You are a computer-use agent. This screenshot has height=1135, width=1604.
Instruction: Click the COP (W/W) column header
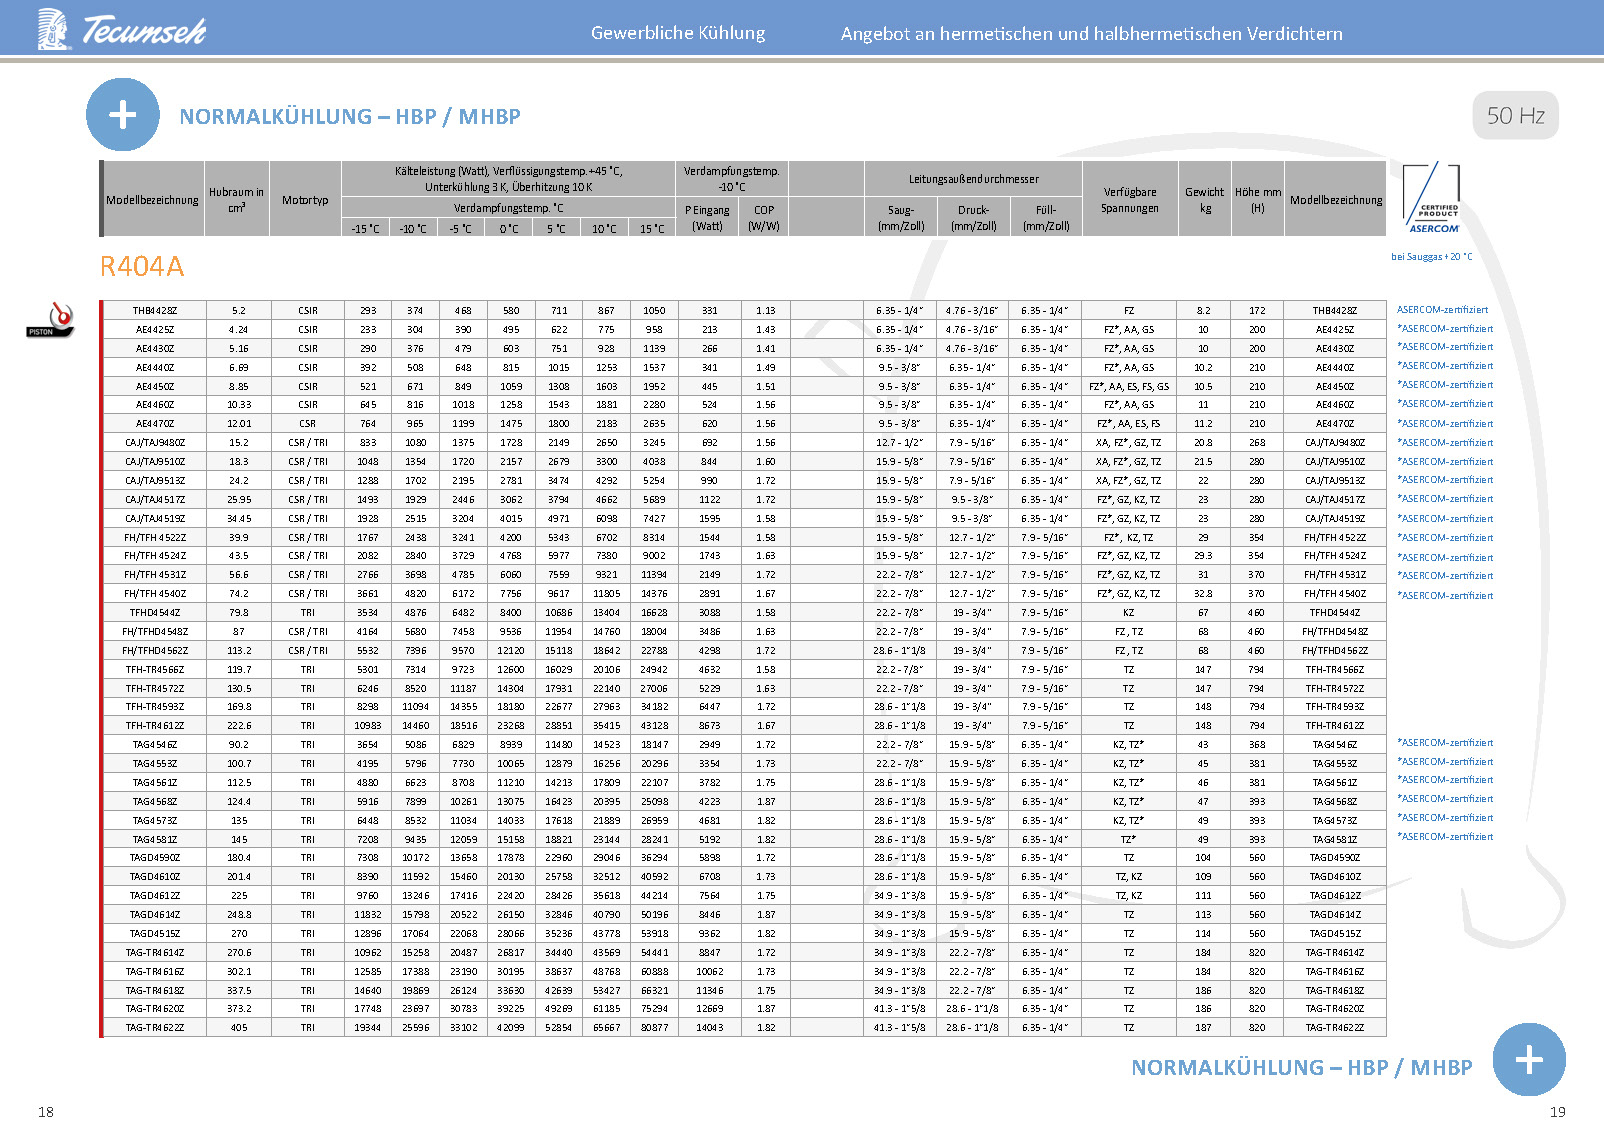[764, 218]
